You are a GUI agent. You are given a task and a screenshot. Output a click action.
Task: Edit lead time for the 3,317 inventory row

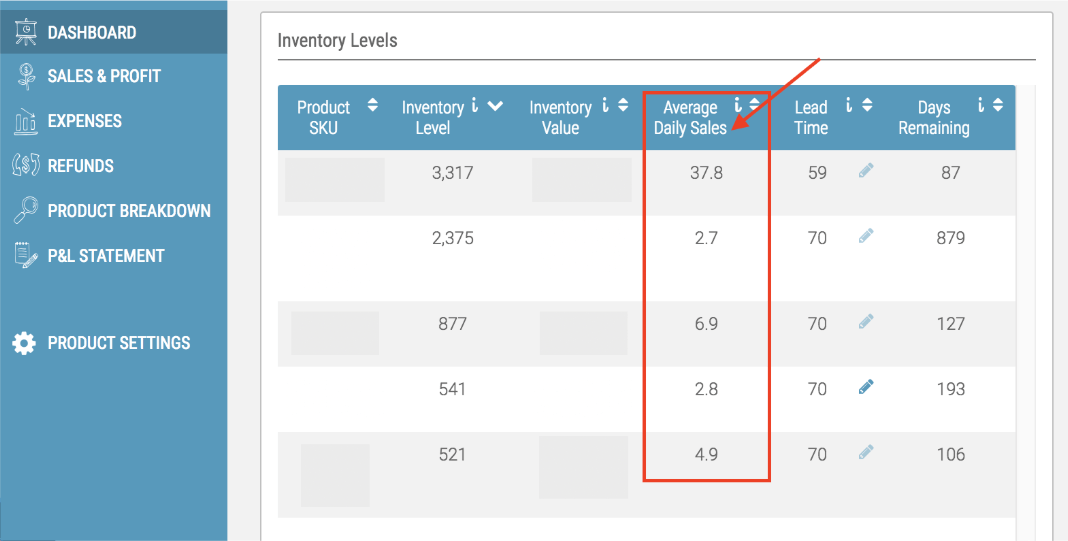tap(866, 171)
